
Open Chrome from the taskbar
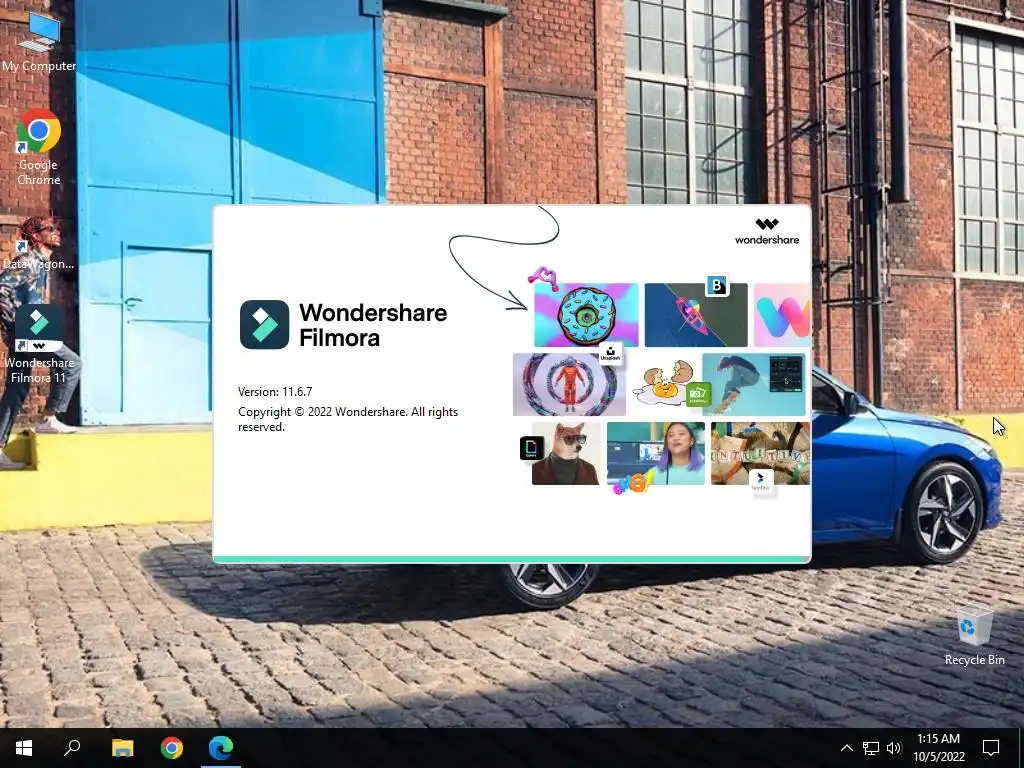[172, 748]
